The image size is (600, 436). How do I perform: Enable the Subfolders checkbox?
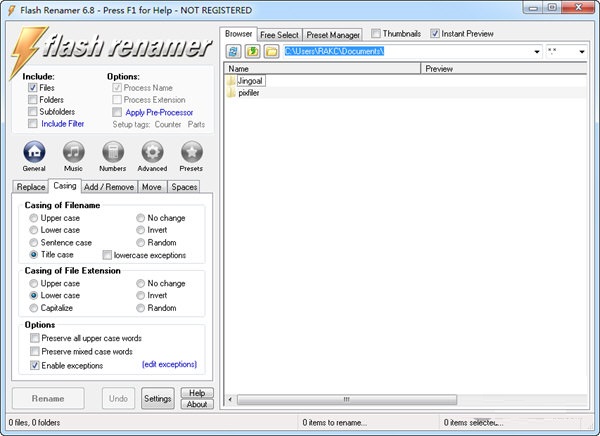(x=33, y=111)
